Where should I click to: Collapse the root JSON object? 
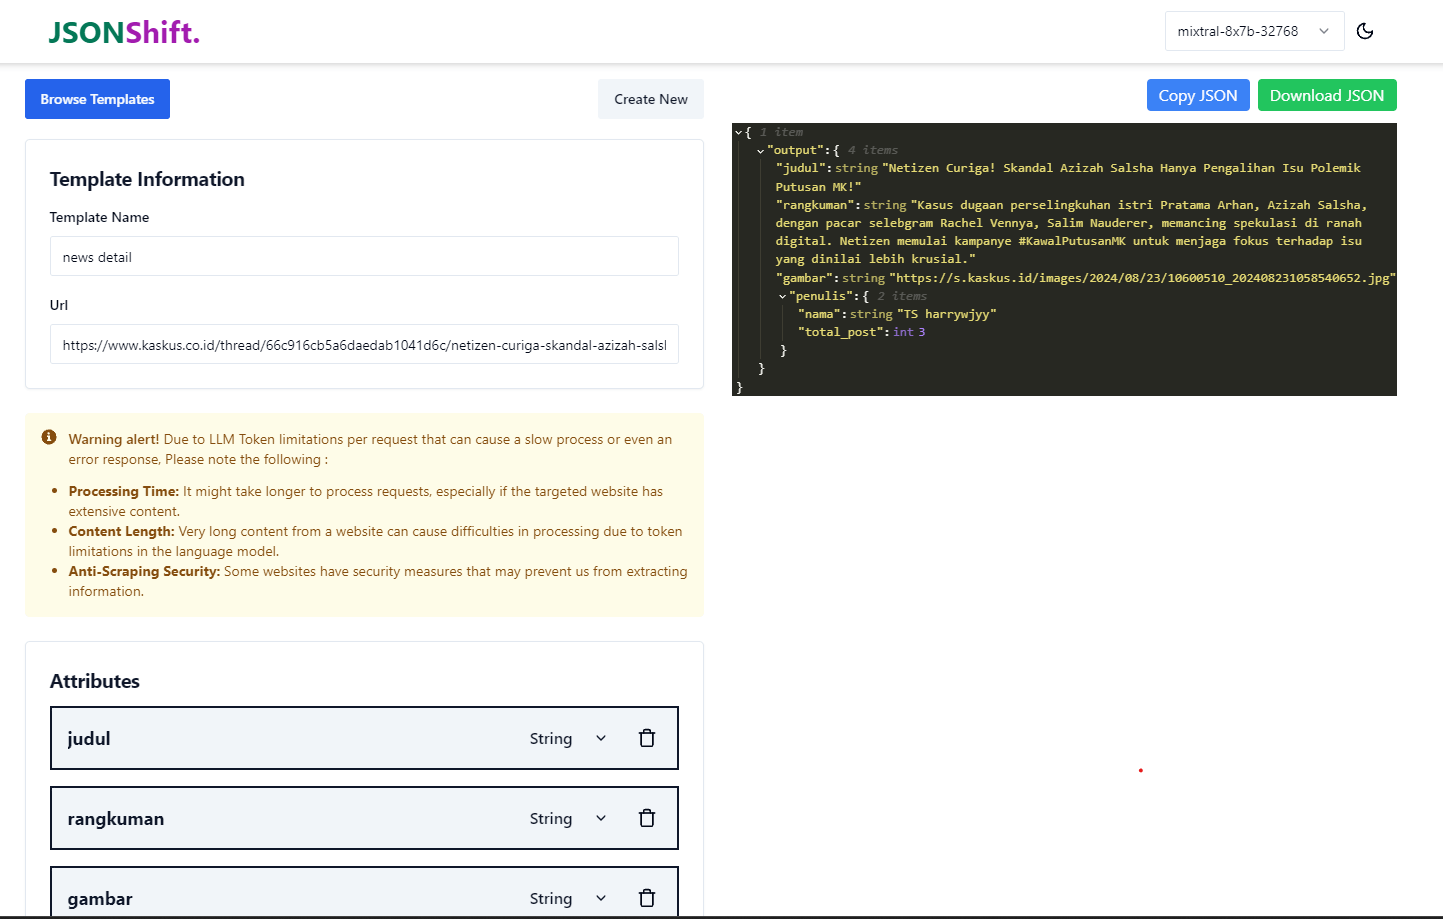click(x=739, y=132)
